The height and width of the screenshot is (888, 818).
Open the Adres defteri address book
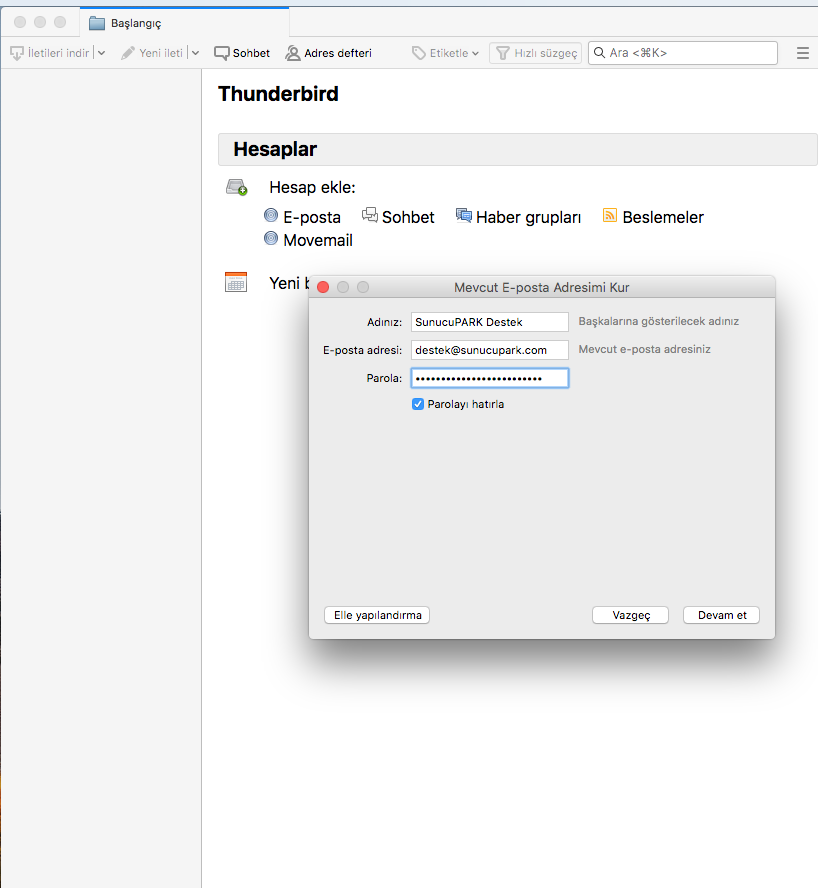click(x=329, y=53)
